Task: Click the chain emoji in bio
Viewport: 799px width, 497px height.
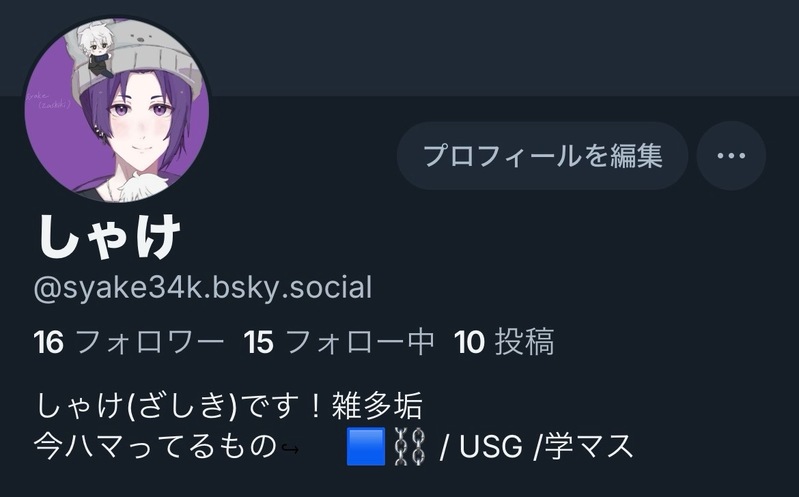Action: coord(410,447)
